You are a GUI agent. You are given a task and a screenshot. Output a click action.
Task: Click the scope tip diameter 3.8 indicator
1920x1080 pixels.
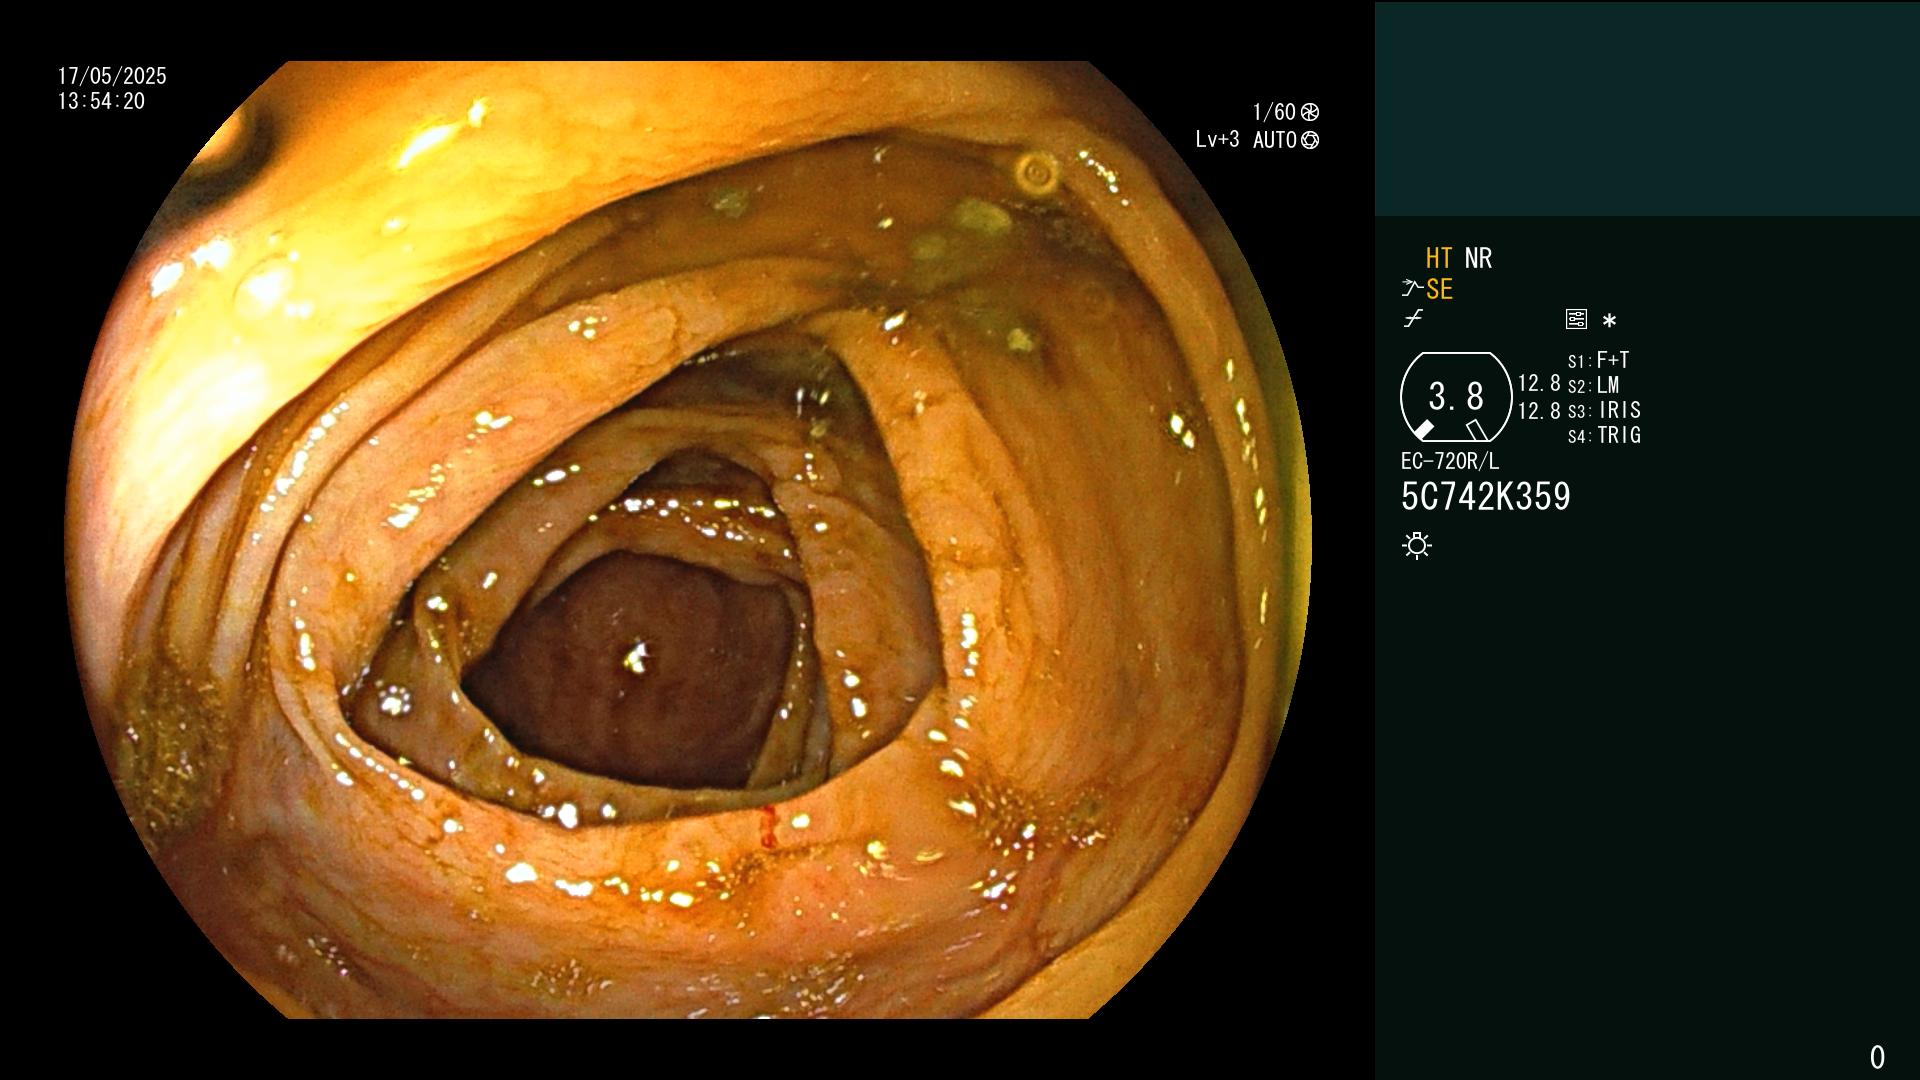[x=1456, y=397]
